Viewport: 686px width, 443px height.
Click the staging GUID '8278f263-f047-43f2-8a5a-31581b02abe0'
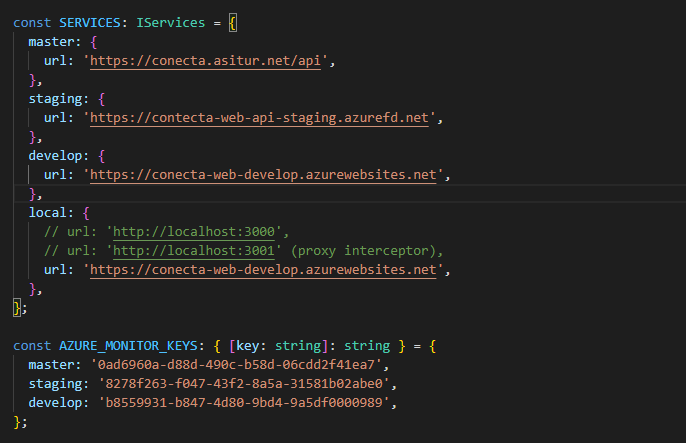[244, 384]
